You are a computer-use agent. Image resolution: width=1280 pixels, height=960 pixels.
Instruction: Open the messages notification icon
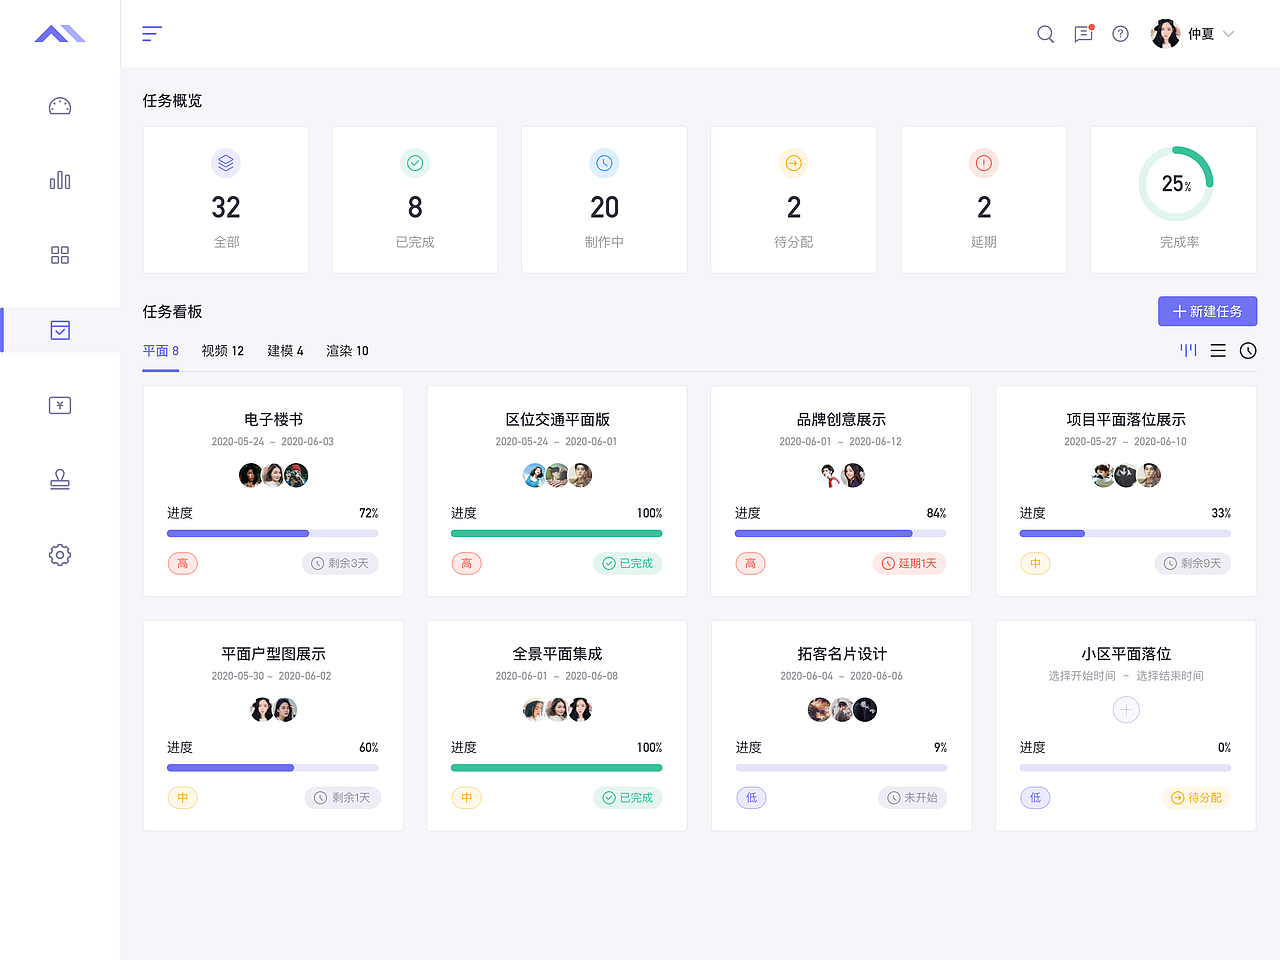(1083, 34)
